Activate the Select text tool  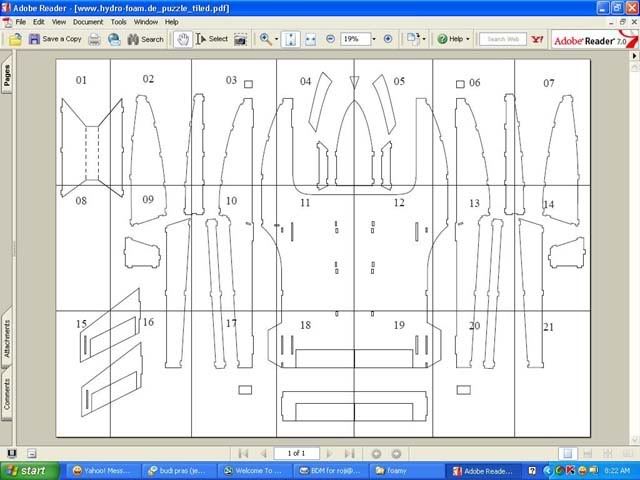[212, 39]
